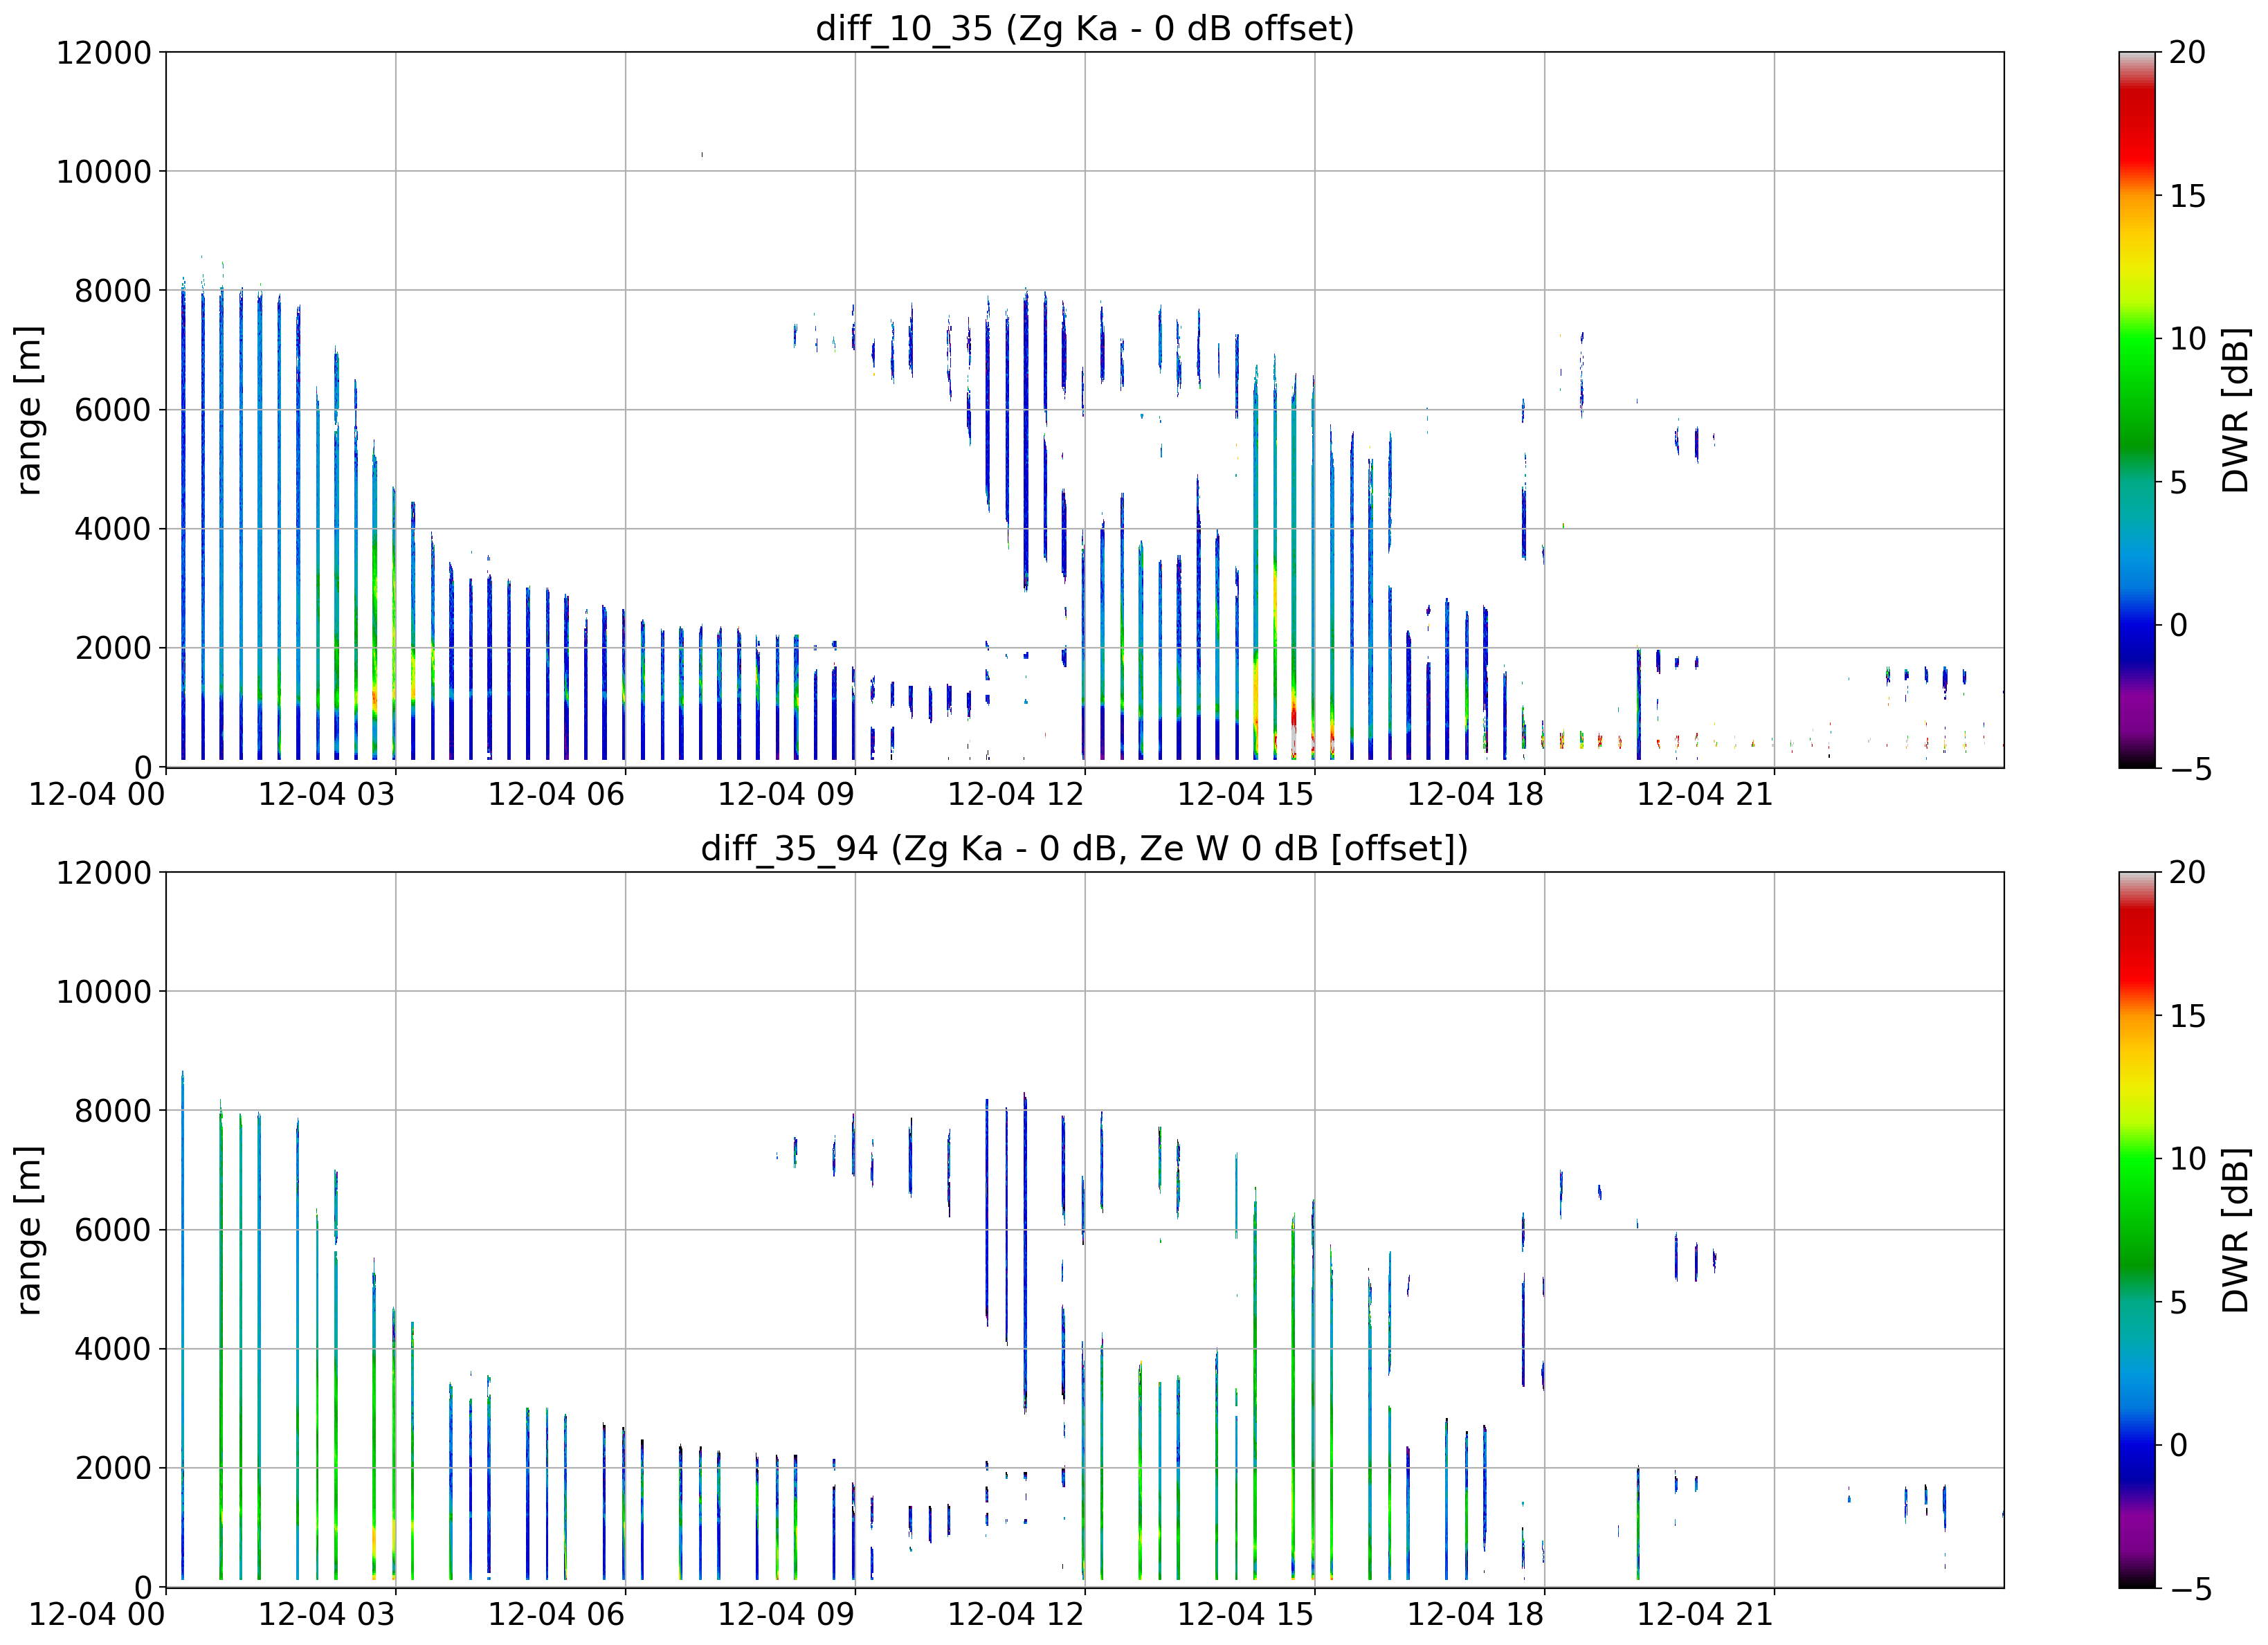The width and height of the screenshot is (2268, 1645).
Task: Select the "12-04 03" x-tick under the diff_10_35 plot
Action: 327,795
